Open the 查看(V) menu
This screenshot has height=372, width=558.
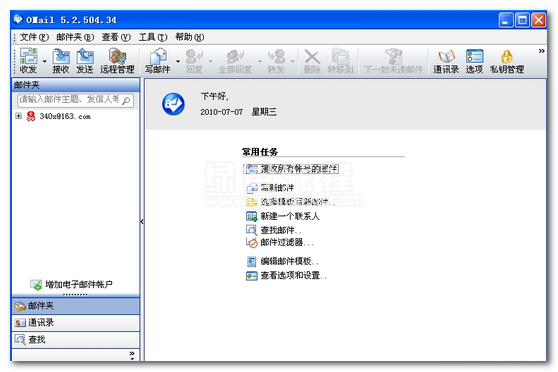point(116,37)
